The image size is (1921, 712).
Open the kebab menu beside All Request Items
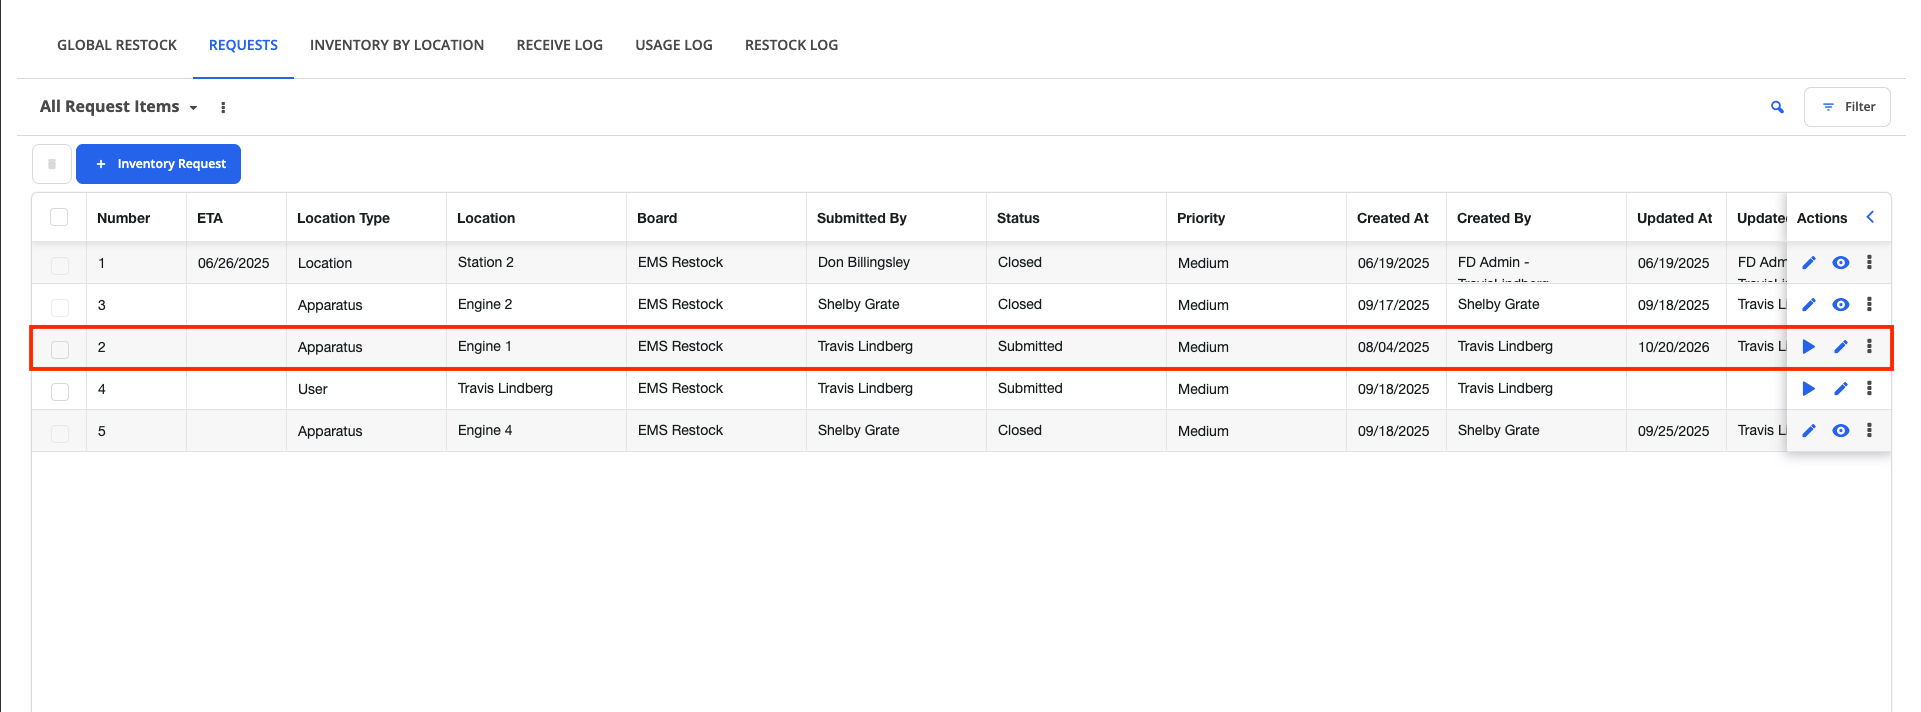pyautogui.click(x=223, y=107)
